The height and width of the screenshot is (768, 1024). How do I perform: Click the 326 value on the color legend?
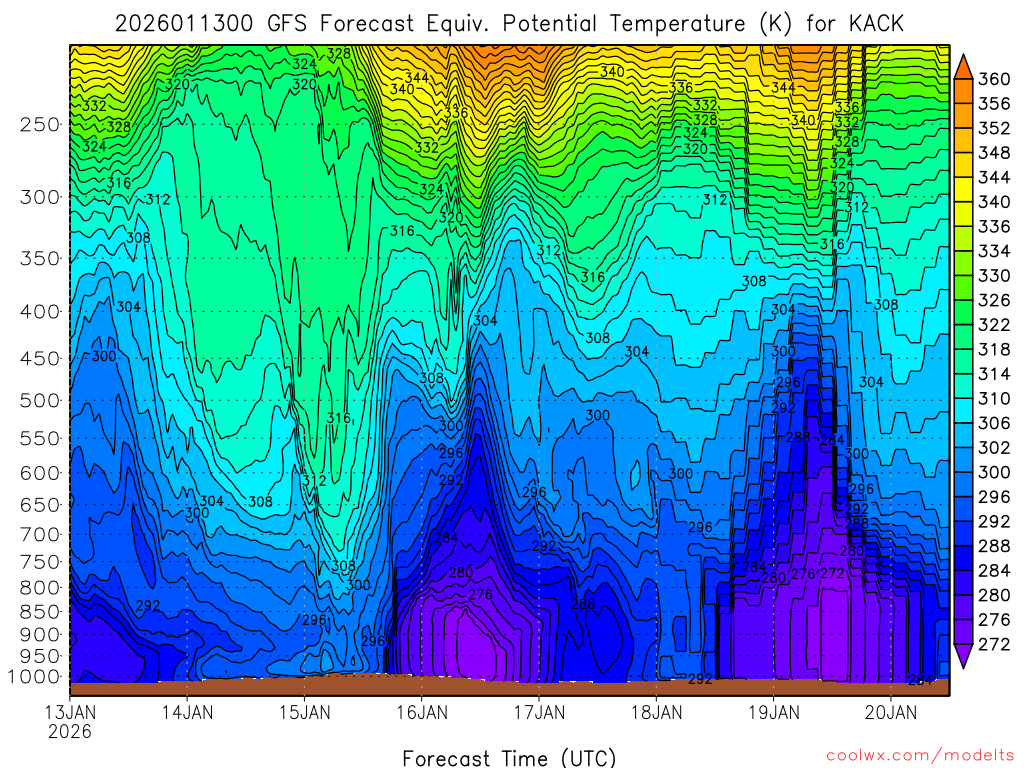994,300
